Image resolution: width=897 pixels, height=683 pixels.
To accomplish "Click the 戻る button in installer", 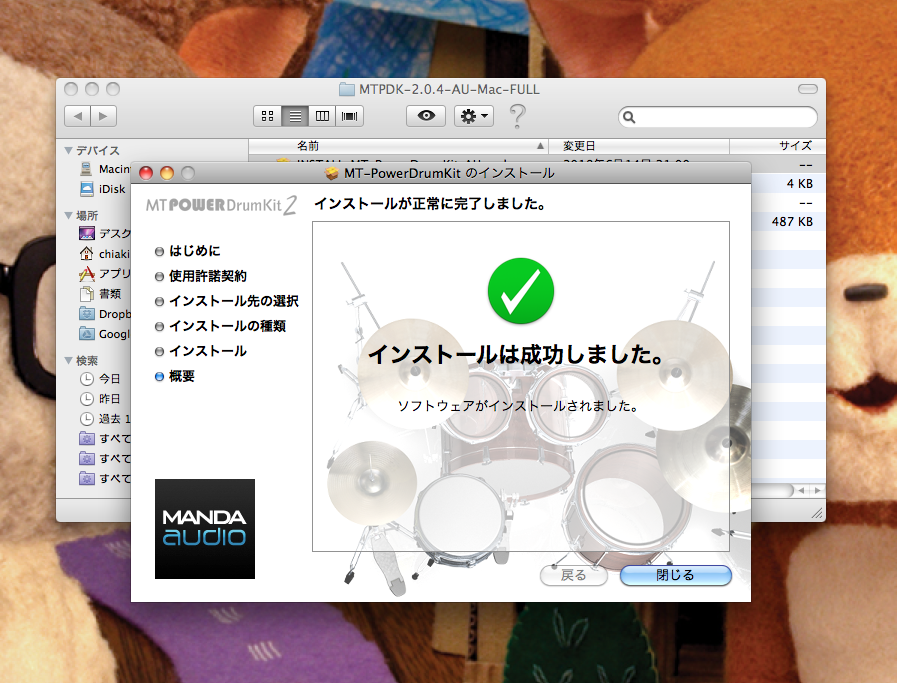I will coord(573,575).
